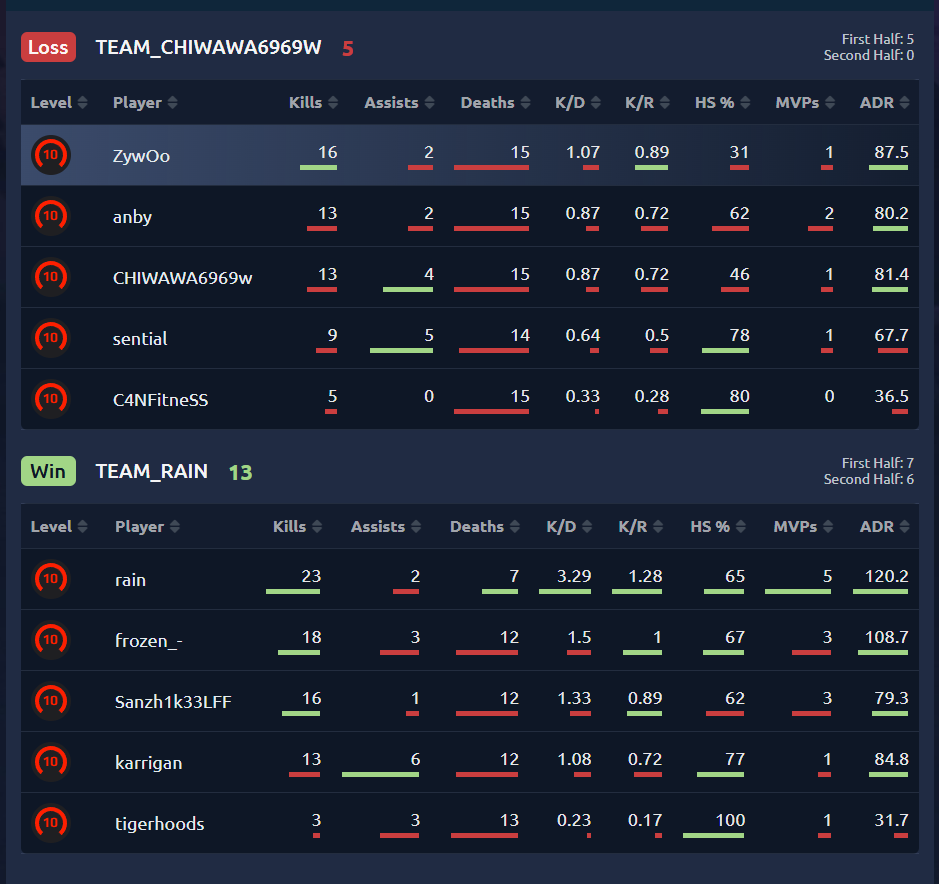Click Sanzh1k33LFF's ADR value 79.3
The image size is (939, 884).
[x=892, y=698]
